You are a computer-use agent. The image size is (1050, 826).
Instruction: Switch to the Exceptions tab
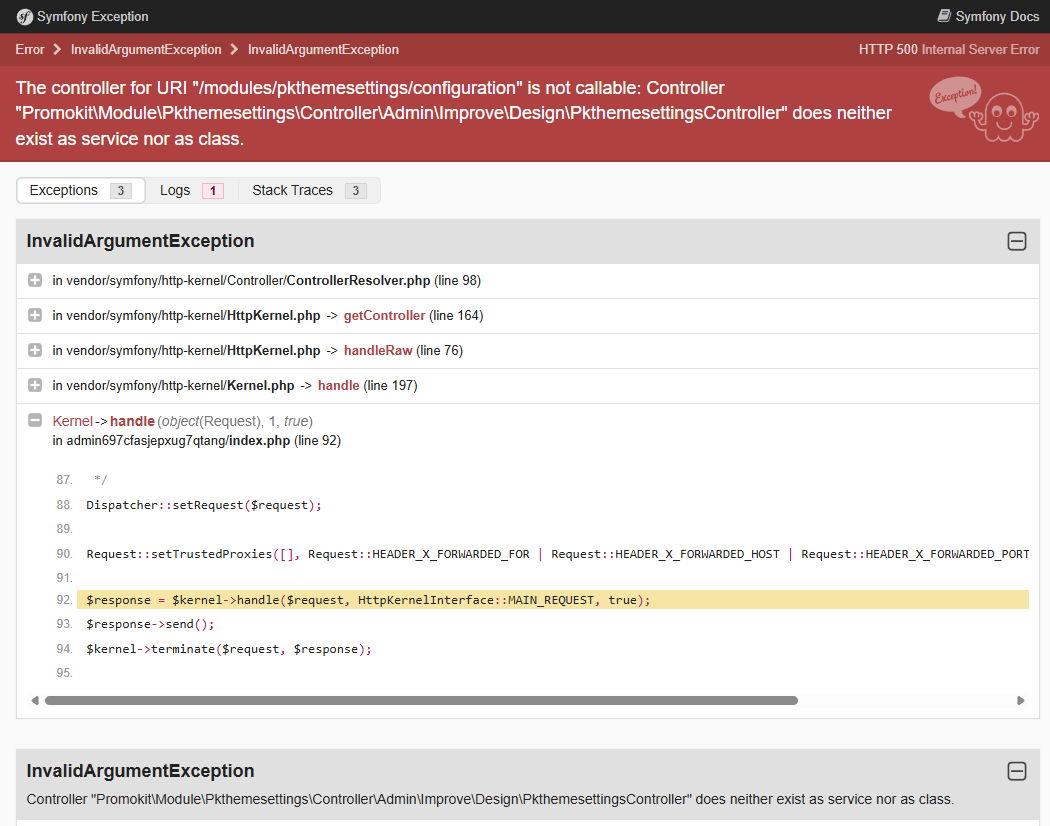(80, 190)
